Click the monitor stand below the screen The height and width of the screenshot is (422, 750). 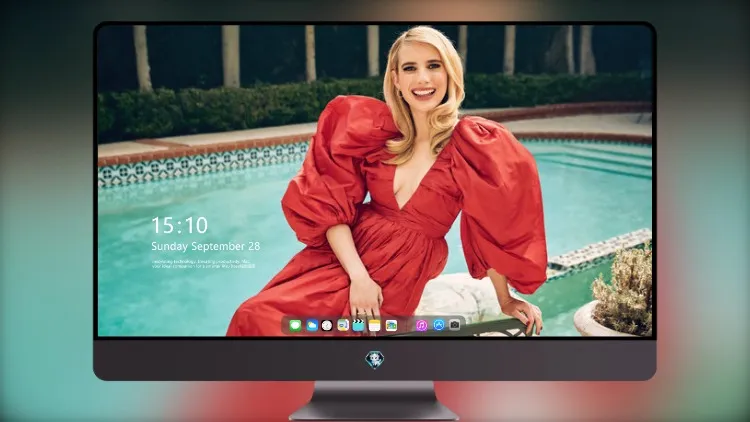click(374, 401)
